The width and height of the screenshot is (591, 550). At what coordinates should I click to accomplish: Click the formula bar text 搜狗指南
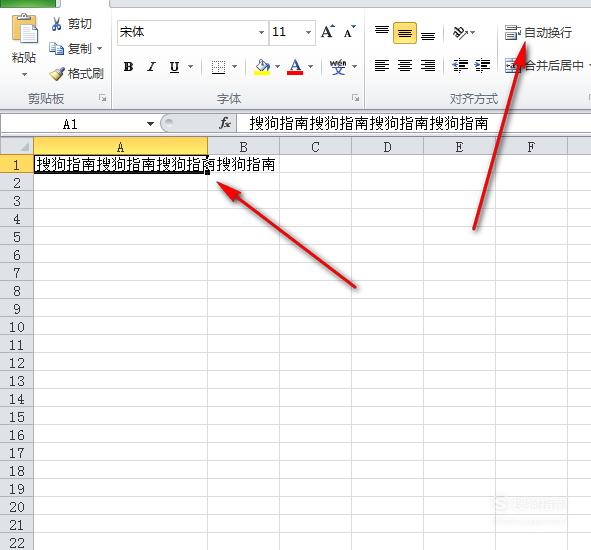[369, 123]
